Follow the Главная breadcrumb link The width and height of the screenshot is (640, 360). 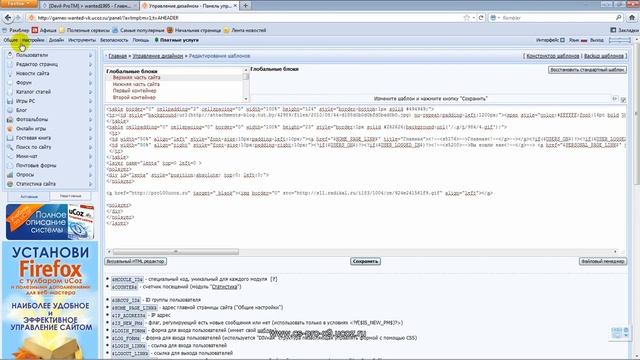(x=118, y=56)
